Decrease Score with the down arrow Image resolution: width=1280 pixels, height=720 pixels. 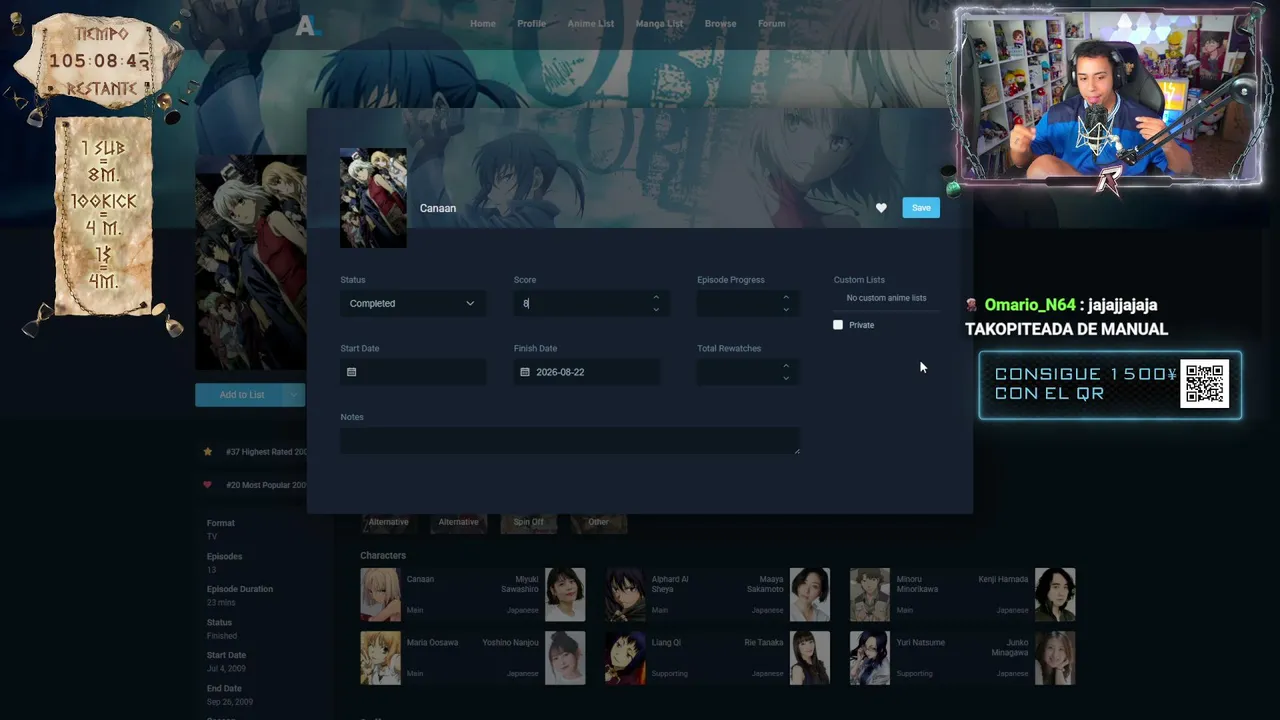(656, 309)
